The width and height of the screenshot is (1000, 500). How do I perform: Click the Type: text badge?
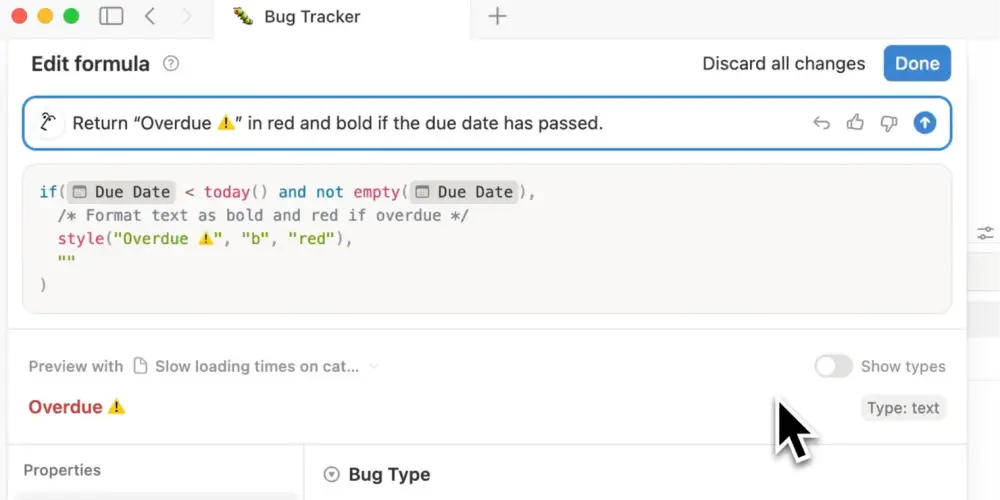(x=903, y=407)
